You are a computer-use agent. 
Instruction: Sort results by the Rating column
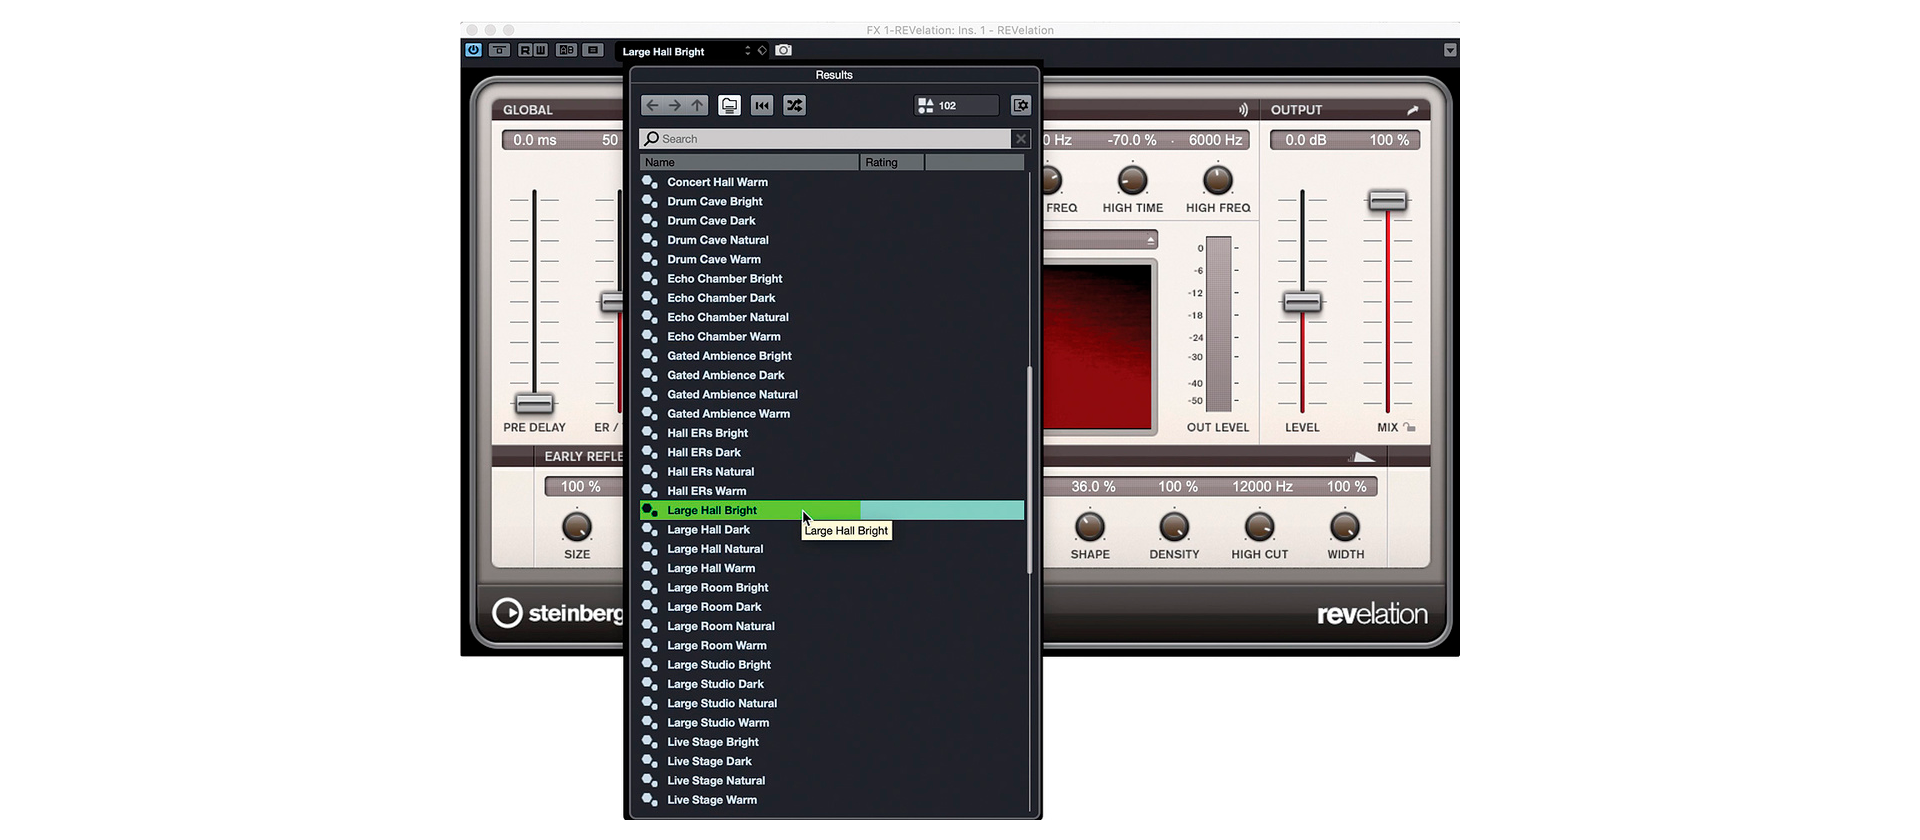[x=892, y=162]
